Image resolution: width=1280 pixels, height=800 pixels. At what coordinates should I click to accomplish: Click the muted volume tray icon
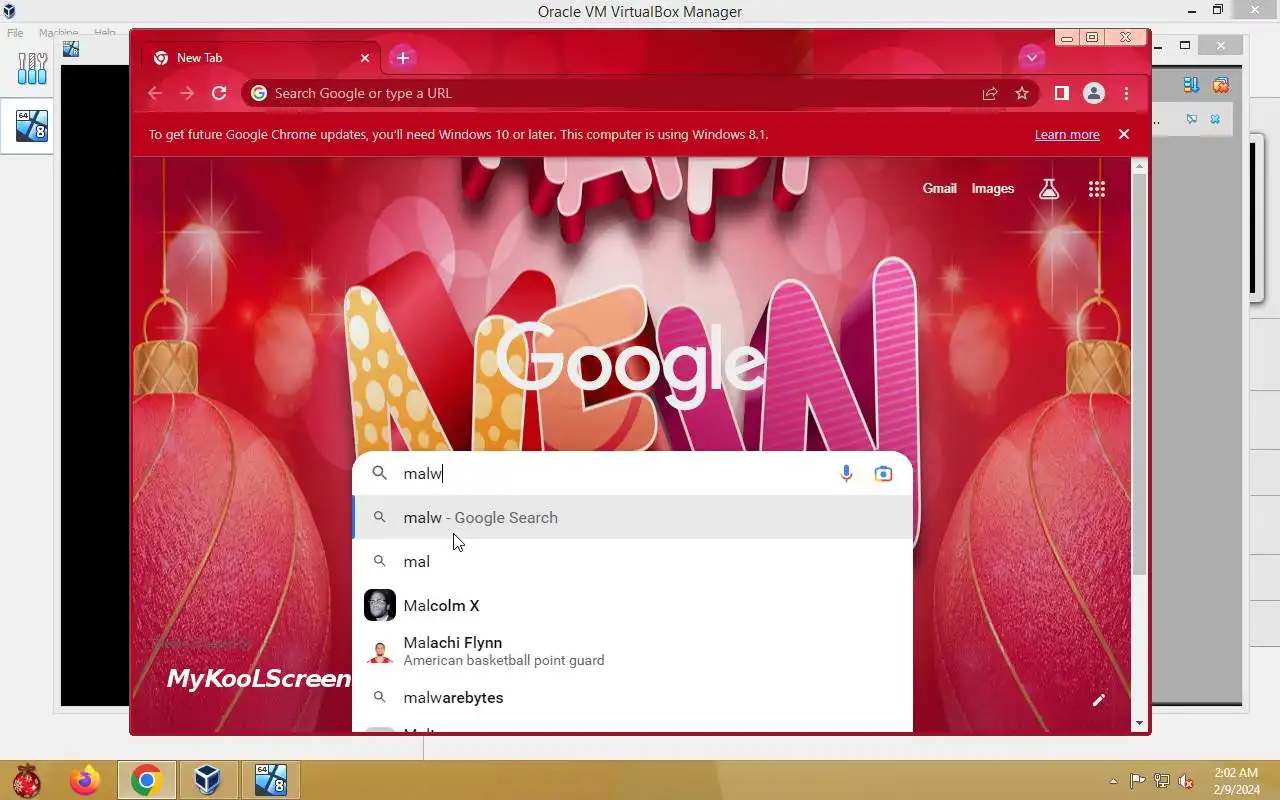click(x=1187, y=781)
